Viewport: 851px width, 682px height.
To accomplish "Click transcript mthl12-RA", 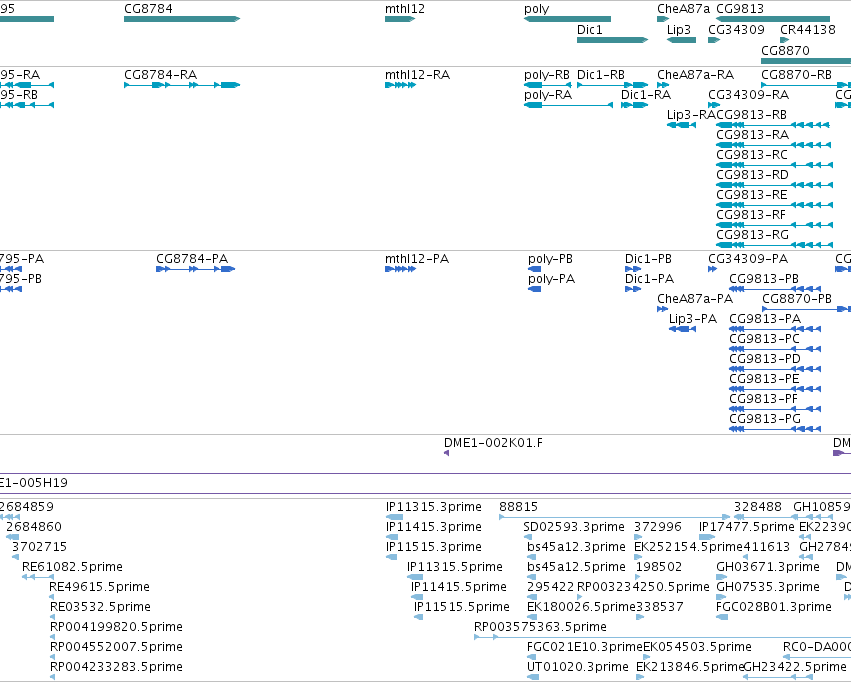I will pos(400,85).
